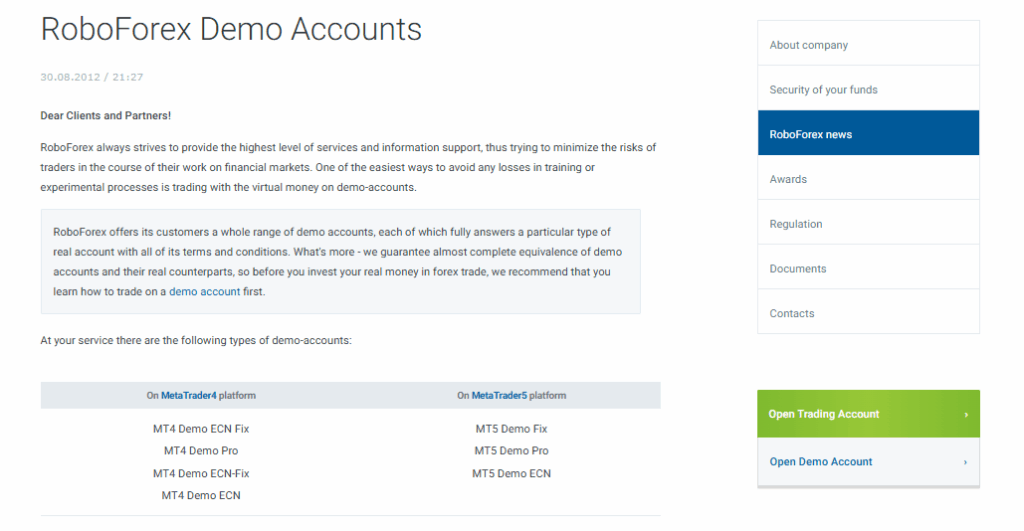
Task: Open the Regulation sidebar item
Action: (868, 223)
